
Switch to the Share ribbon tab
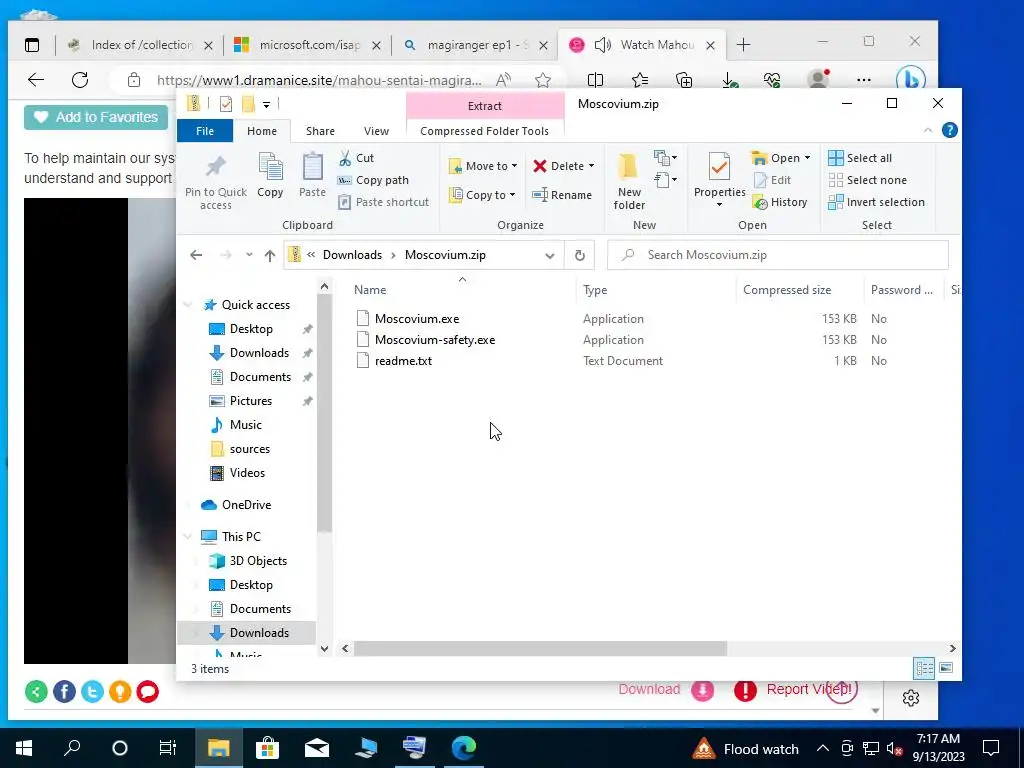(320, 131)
